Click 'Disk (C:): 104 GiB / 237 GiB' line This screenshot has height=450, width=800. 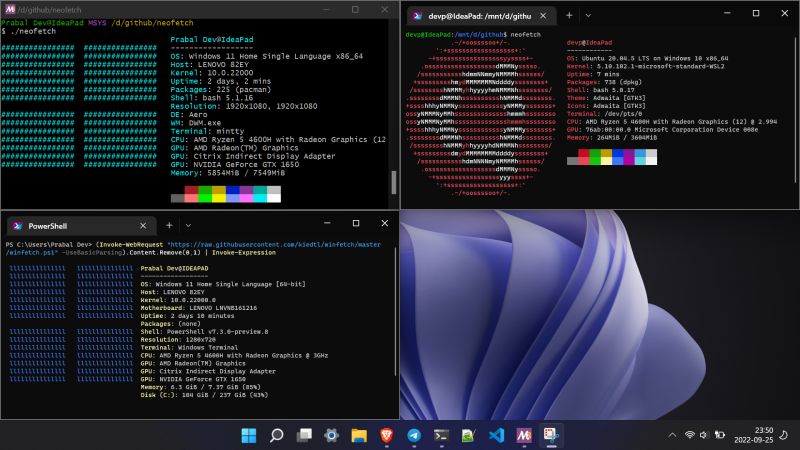pyautogui.click(x=204, y=395)
